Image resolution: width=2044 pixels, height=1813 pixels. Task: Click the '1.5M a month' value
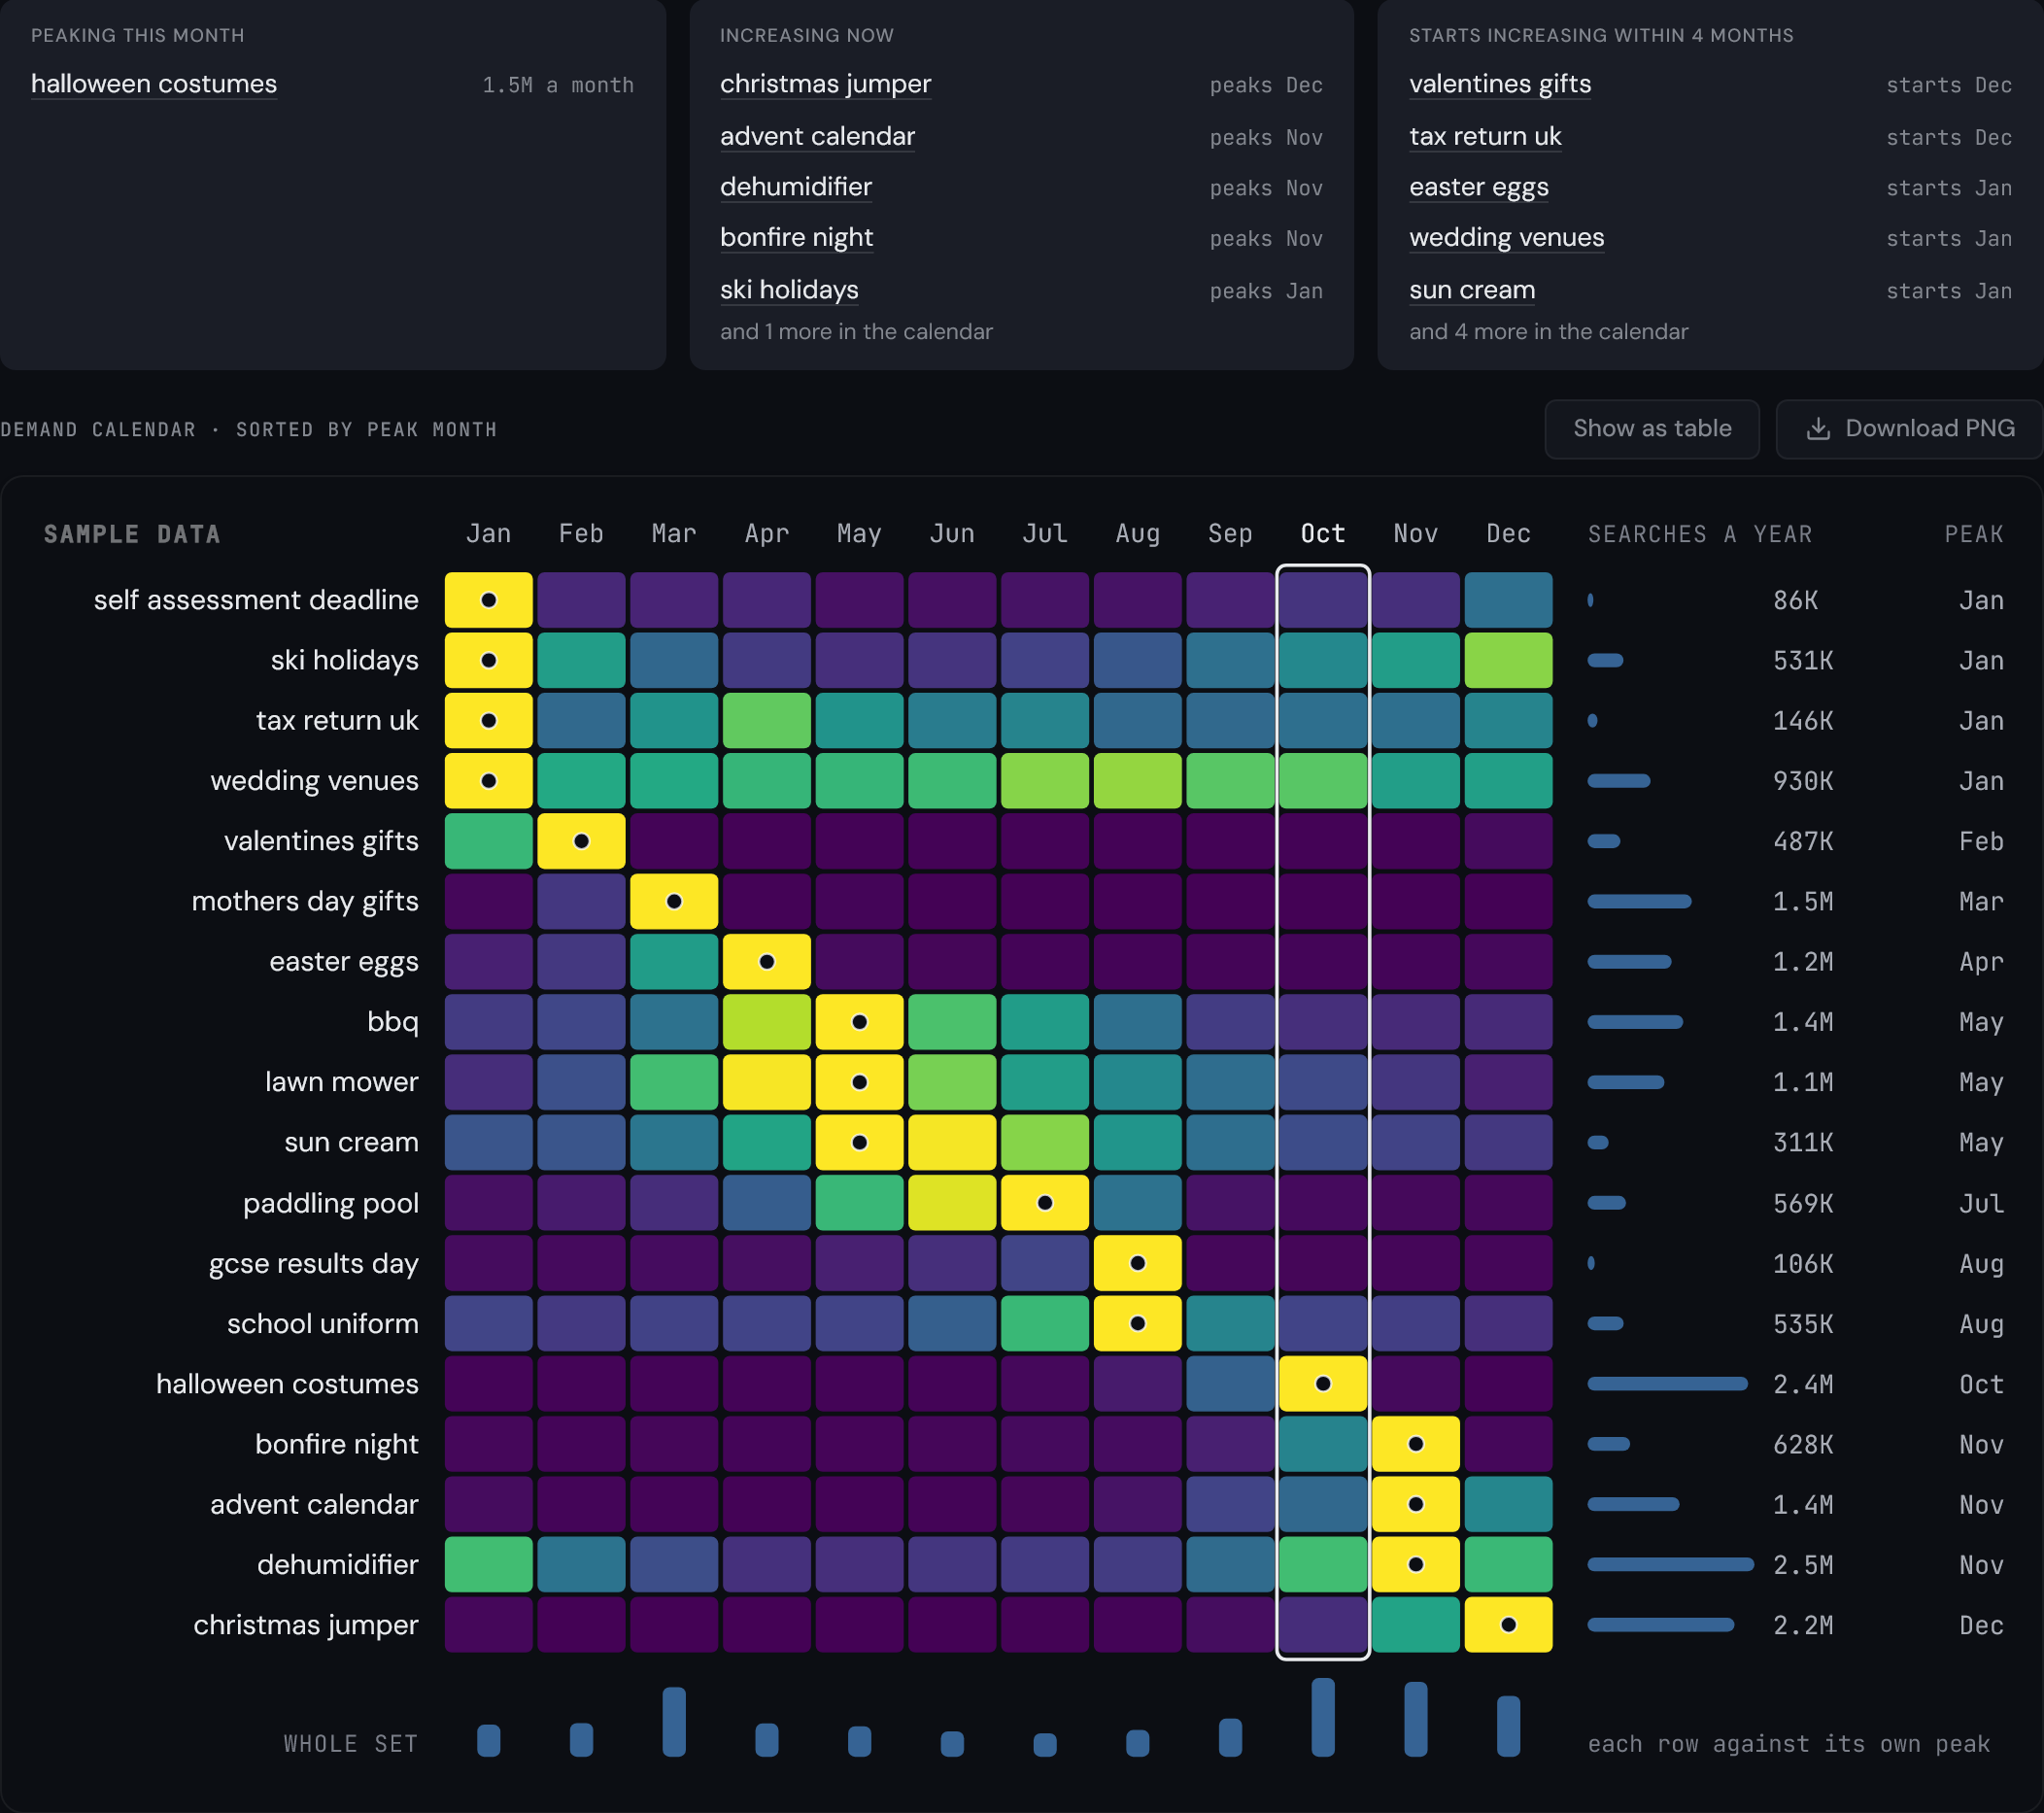[558, 86]
